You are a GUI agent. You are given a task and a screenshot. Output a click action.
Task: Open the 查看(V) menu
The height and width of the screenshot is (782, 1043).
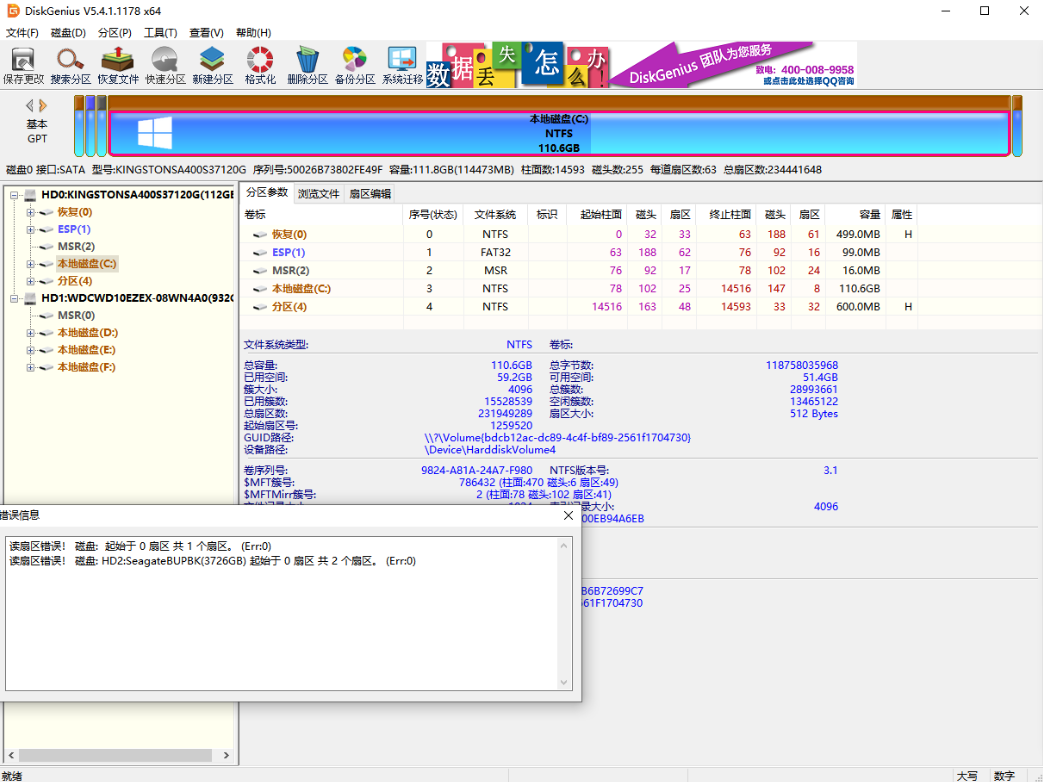click(x=206, y=33)
